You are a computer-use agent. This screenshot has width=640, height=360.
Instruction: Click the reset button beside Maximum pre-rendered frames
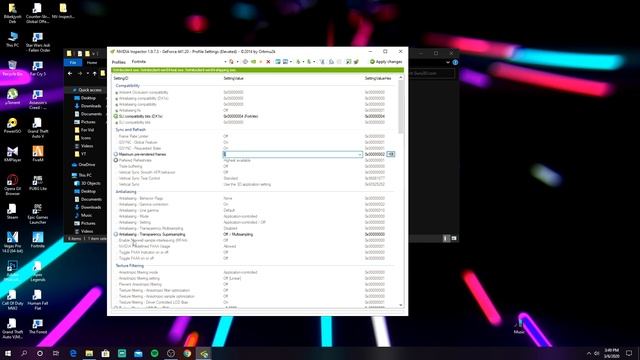(x=391, y=154)
